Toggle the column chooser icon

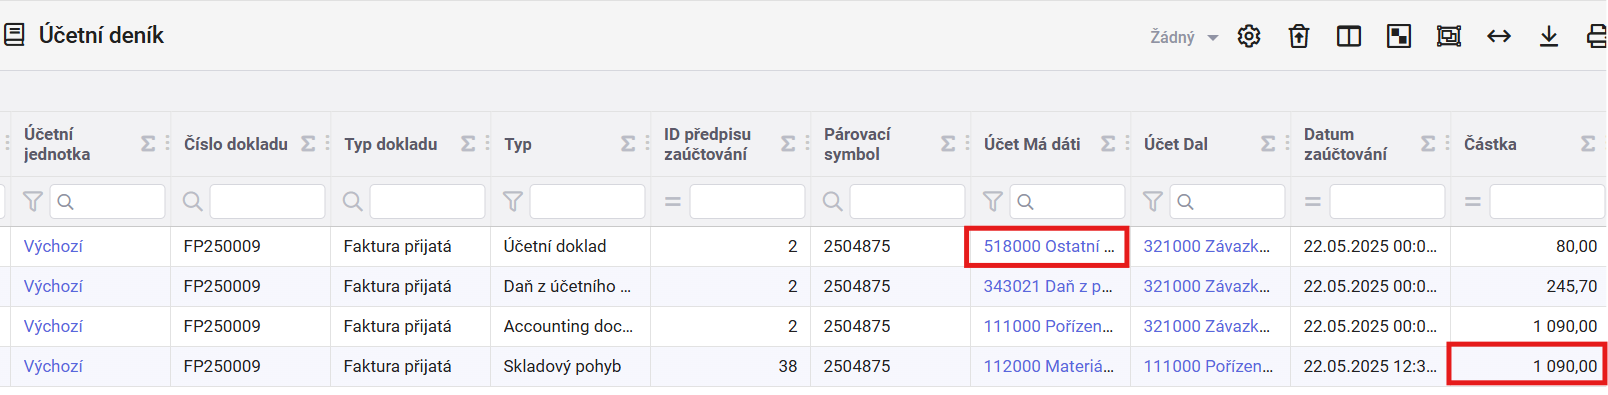click(x=1349, y=36)
